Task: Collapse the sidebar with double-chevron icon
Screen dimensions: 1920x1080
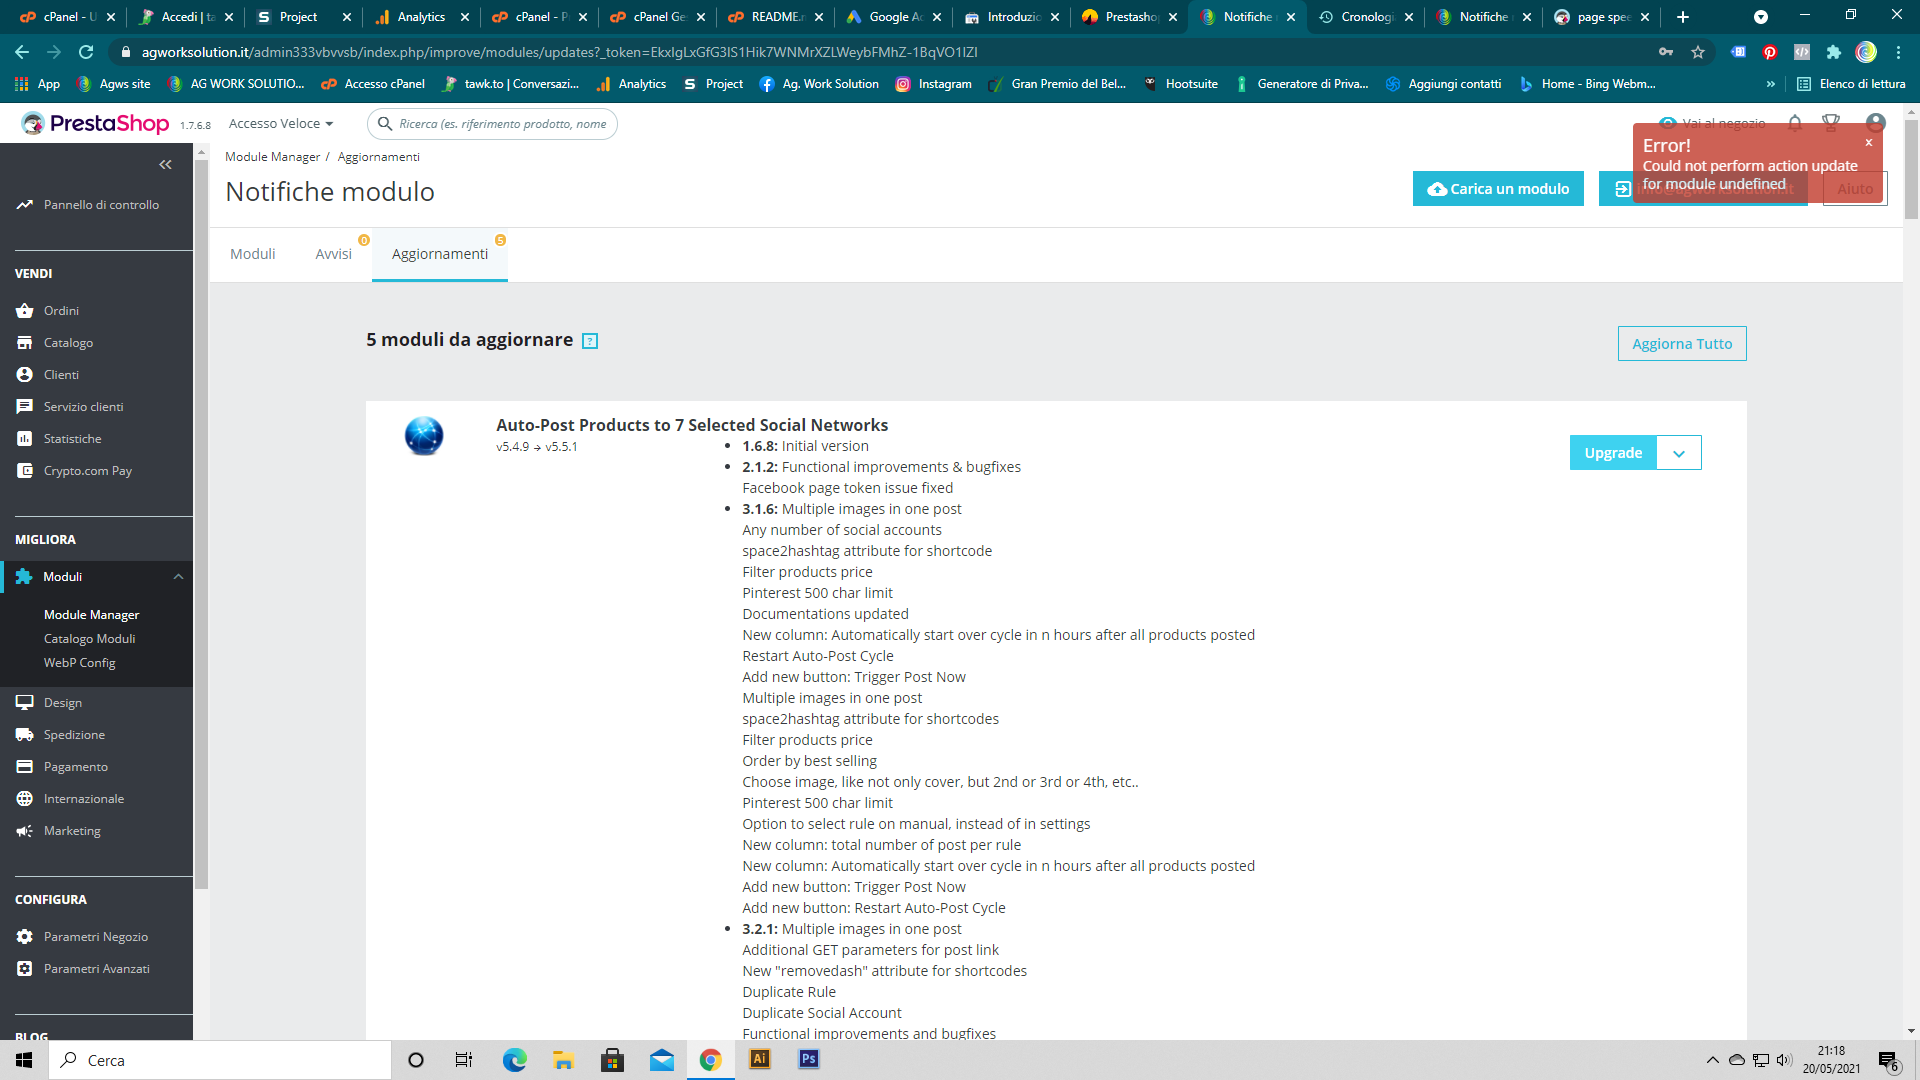Action: [165, 165]
